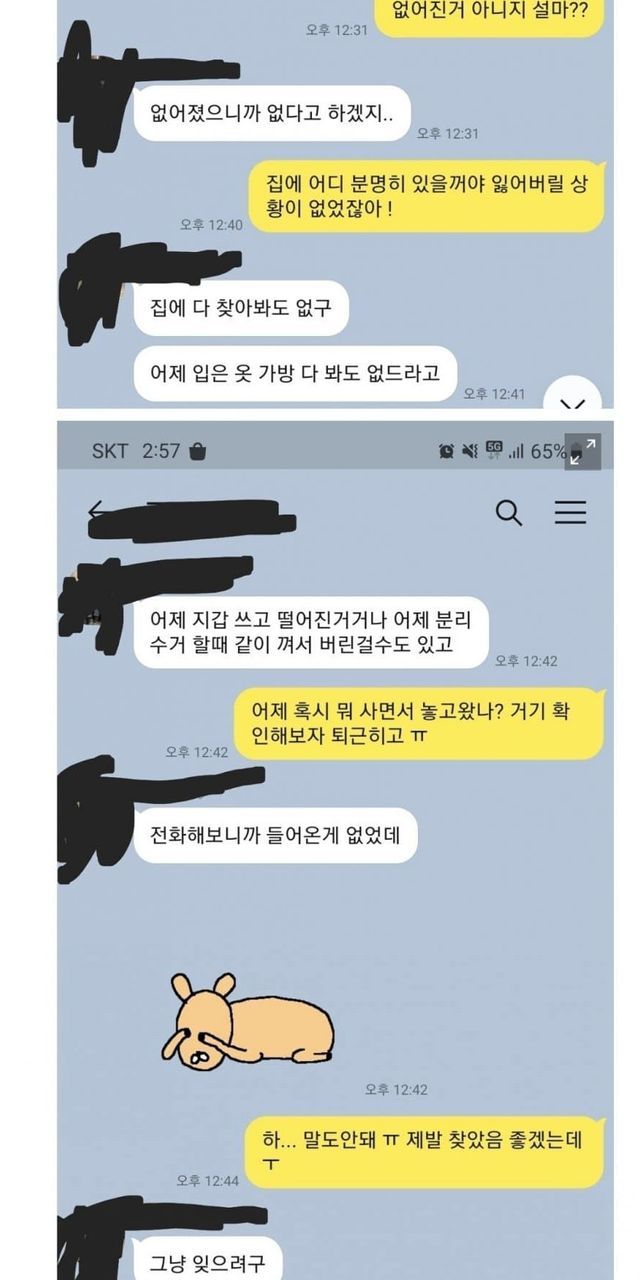This screenshot has width=640, height=1280.
Task: Tap scroll-to-bottom chevron button
Action: [x=572, y=400]
